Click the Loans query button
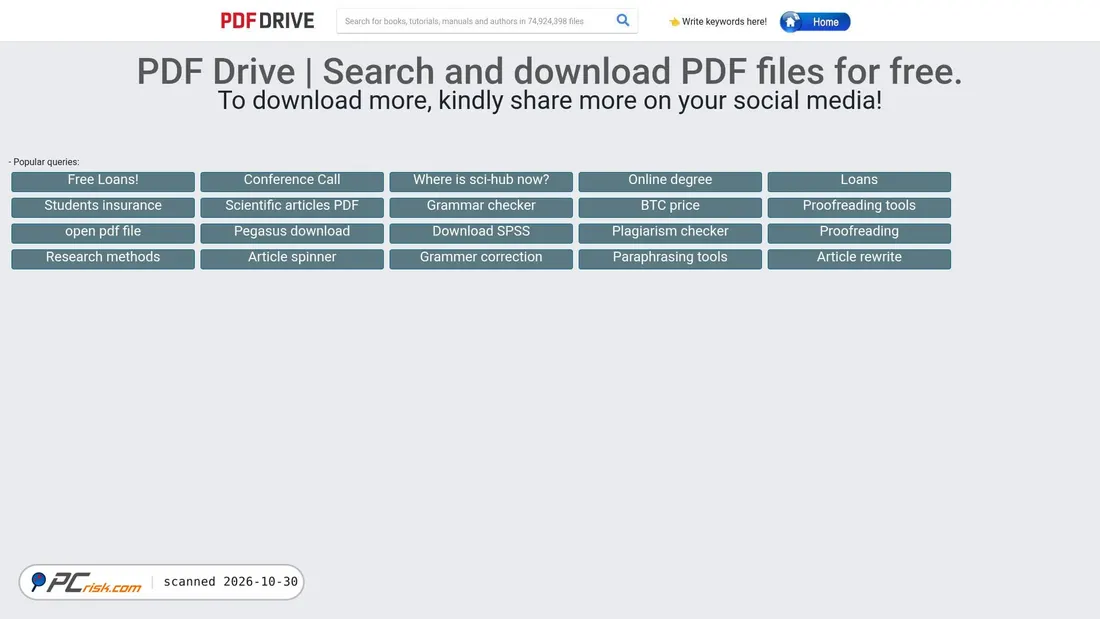The image size is (1100, 619). 859,181
